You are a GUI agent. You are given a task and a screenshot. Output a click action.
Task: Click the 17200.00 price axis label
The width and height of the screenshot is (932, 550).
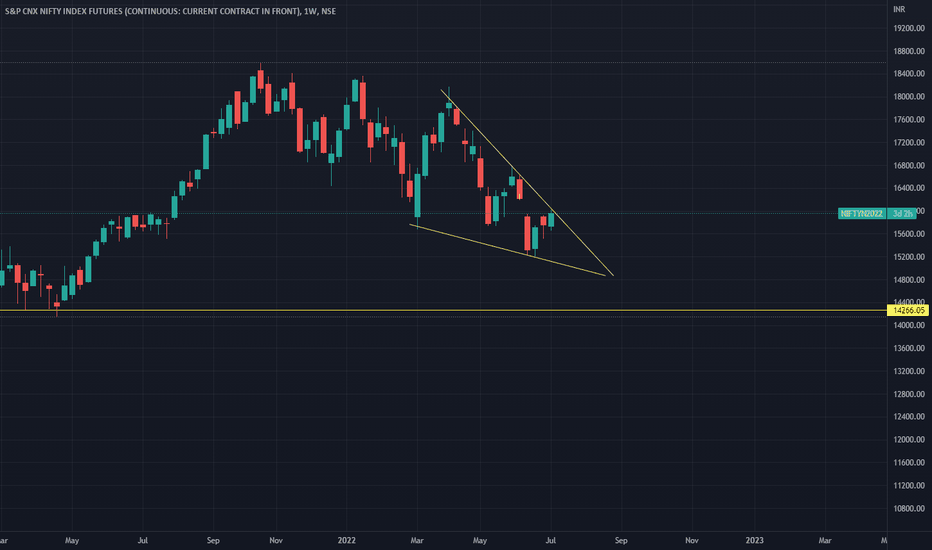pos(909,143)
